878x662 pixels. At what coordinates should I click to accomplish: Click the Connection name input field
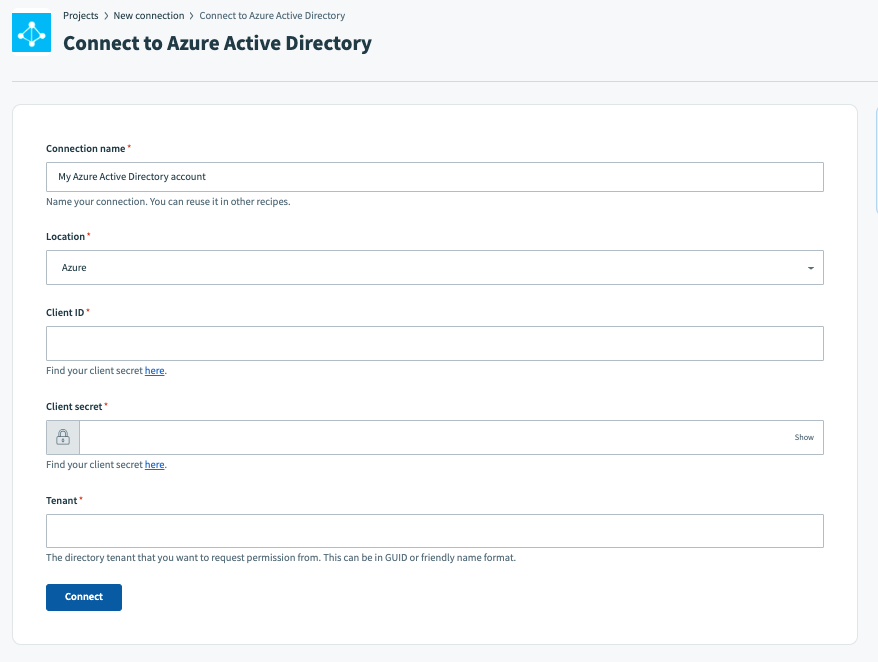click(x=434, y=176)
